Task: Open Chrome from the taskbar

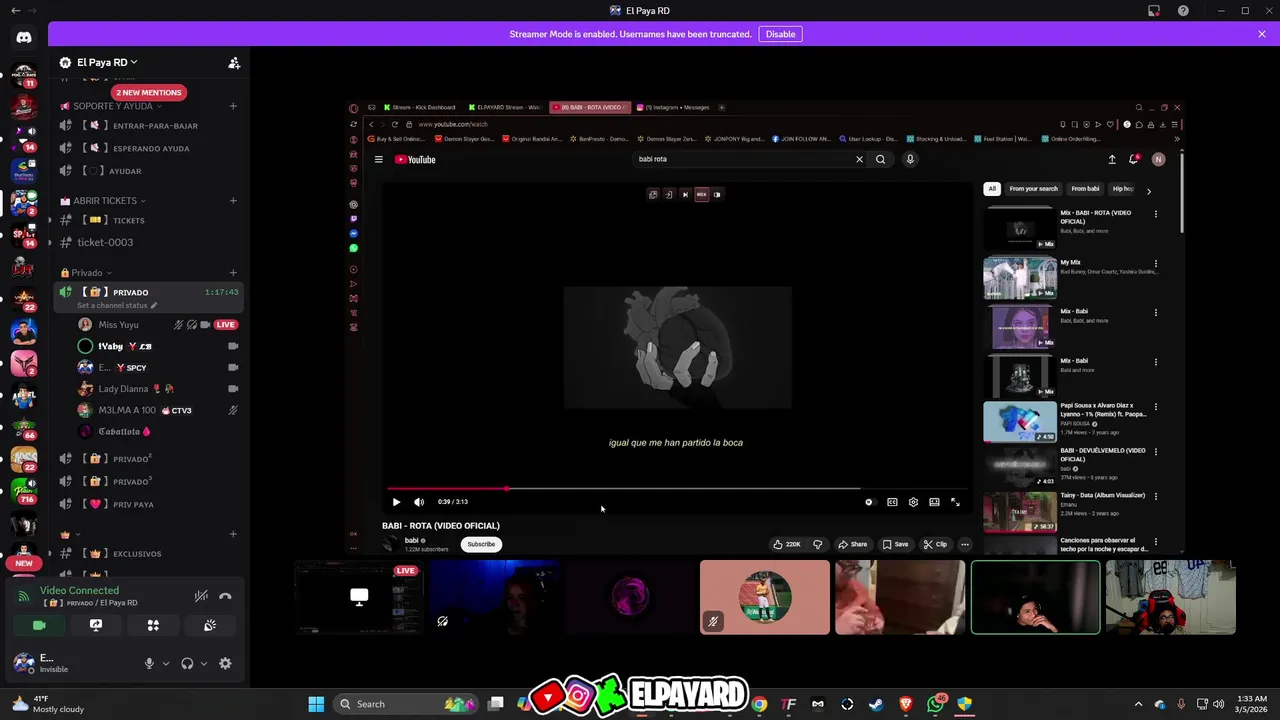Action: 760,704
